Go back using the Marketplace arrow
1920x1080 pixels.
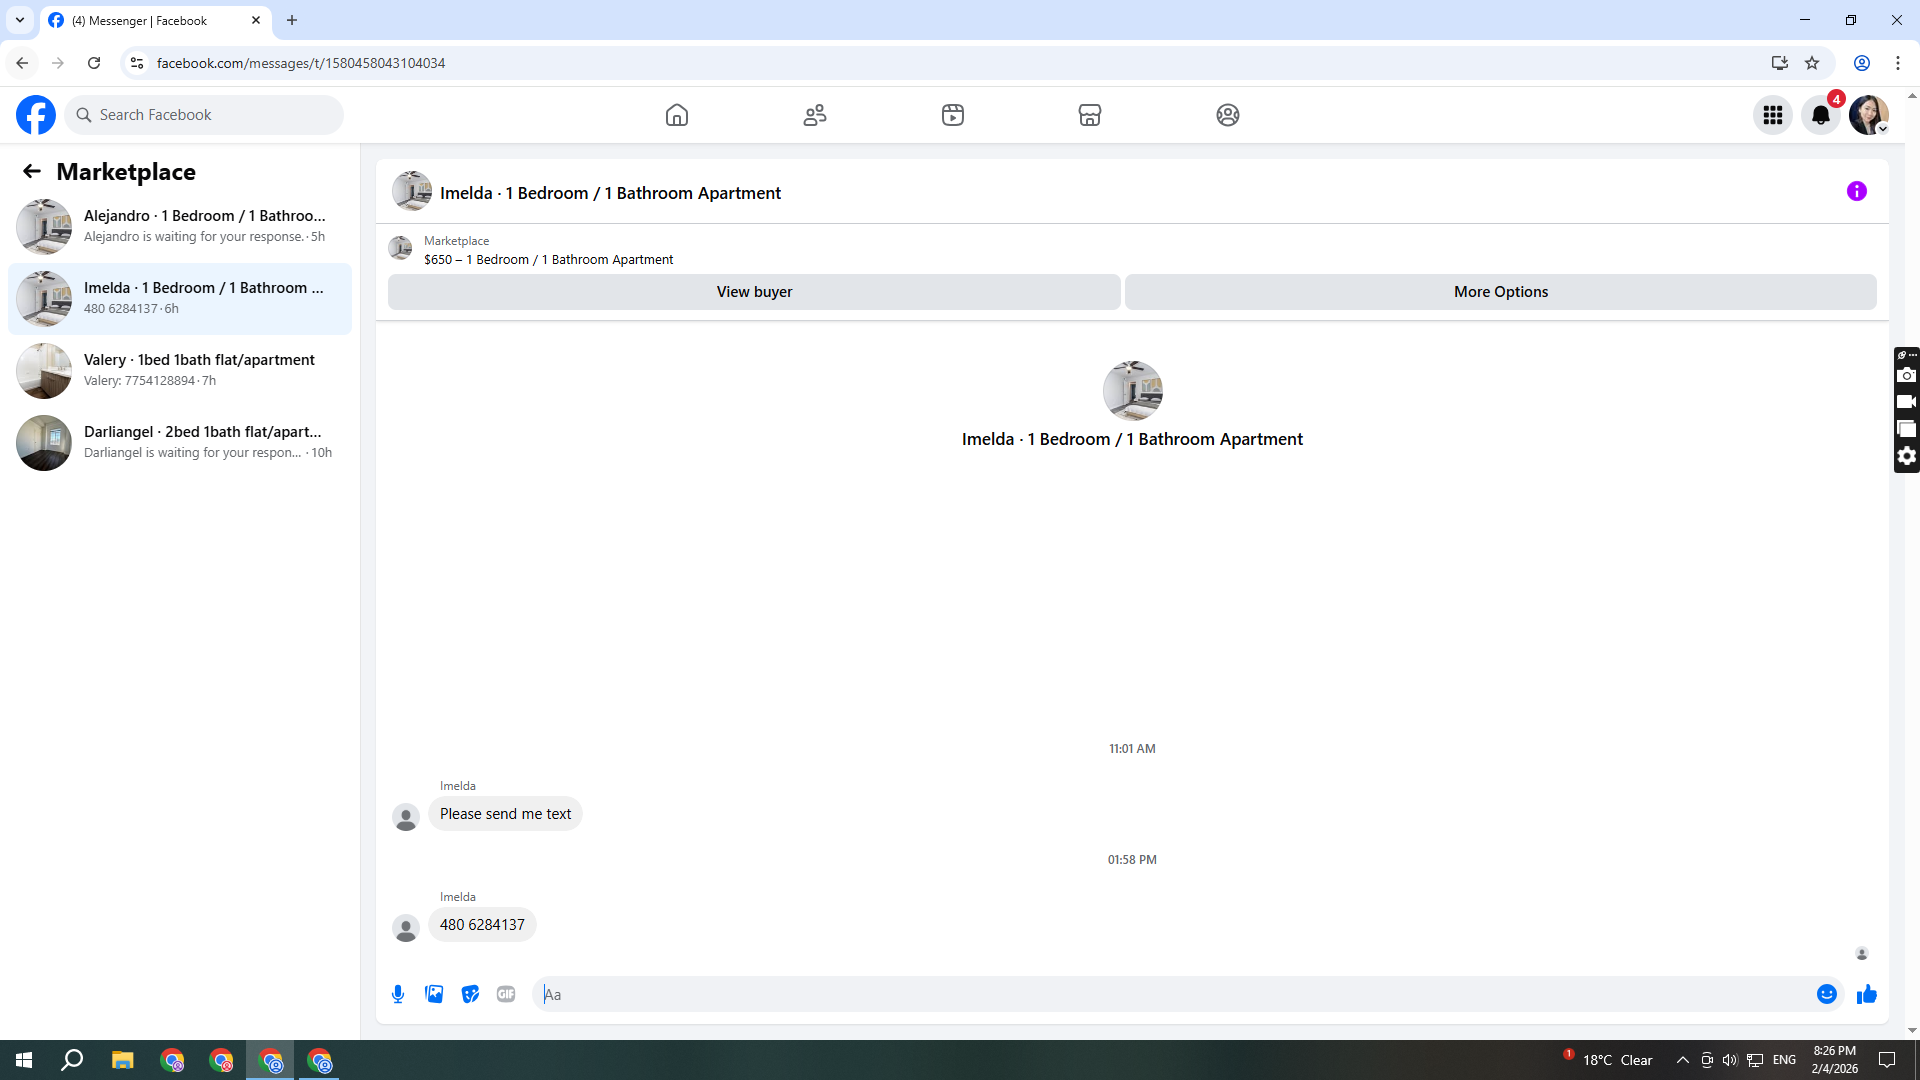click(x=32, y=171)
